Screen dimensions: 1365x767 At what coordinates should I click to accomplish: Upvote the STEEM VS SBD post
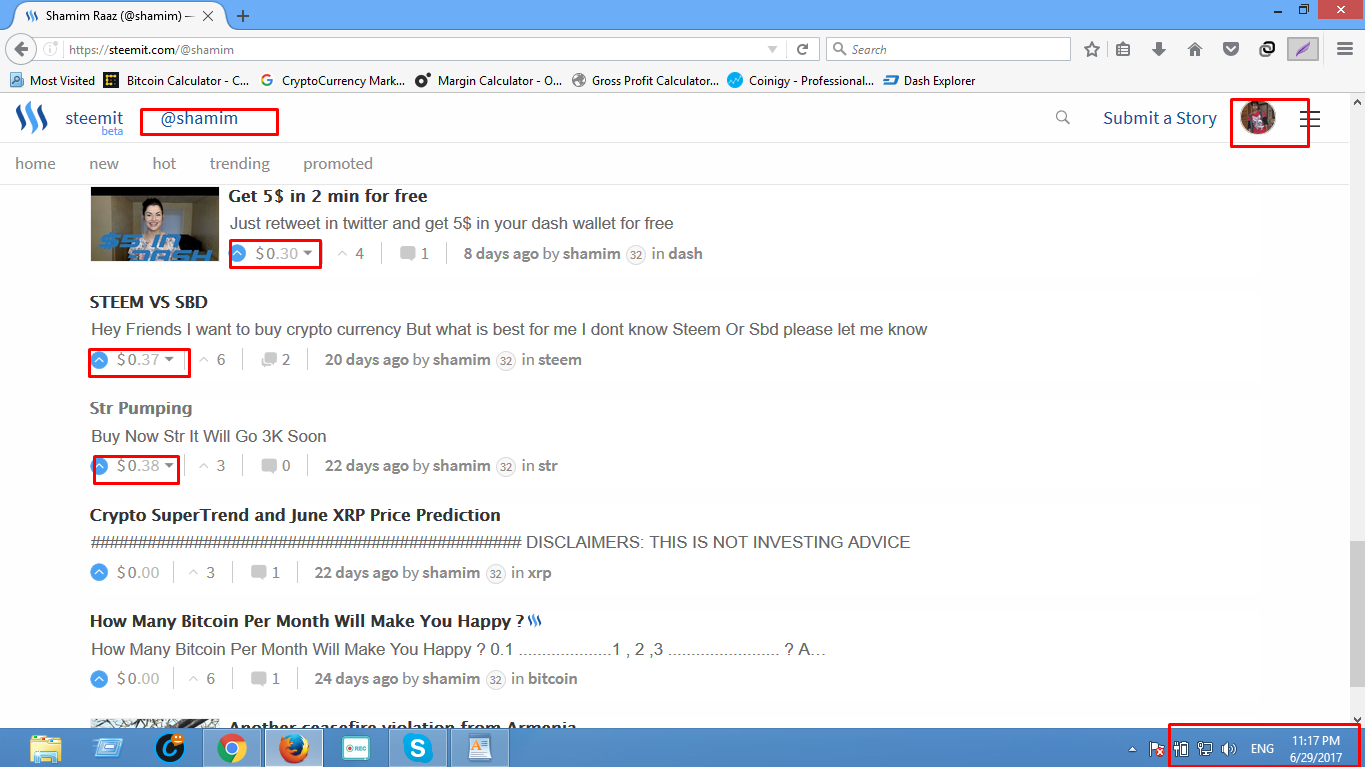99,360
